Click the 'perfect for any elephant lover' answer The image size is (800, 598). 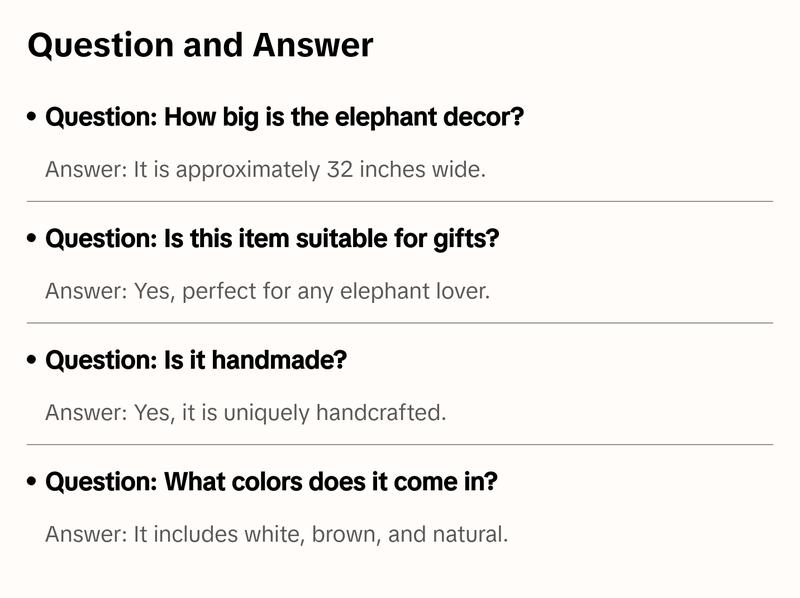click(267, 292)
